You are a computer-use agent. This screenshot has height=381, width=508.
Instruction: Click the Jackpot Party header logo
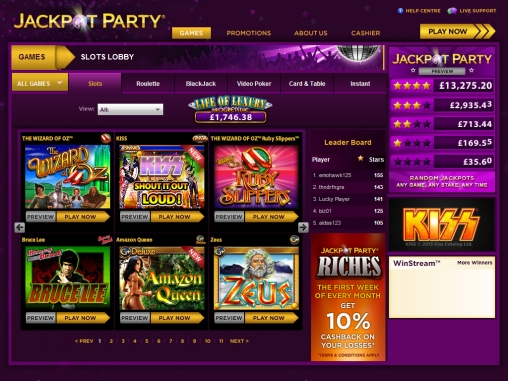click(89, 21)
